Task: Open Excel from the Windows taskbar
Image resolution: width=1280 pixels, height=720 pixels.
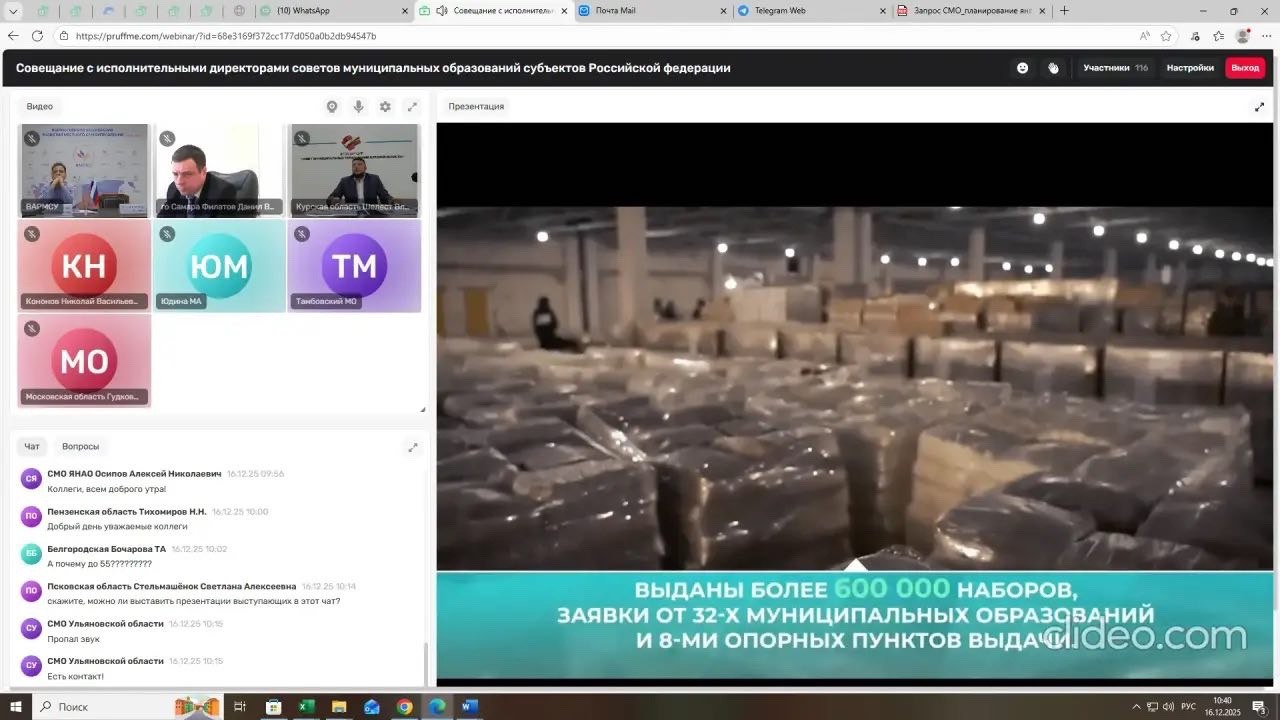Action: [306, 707]
